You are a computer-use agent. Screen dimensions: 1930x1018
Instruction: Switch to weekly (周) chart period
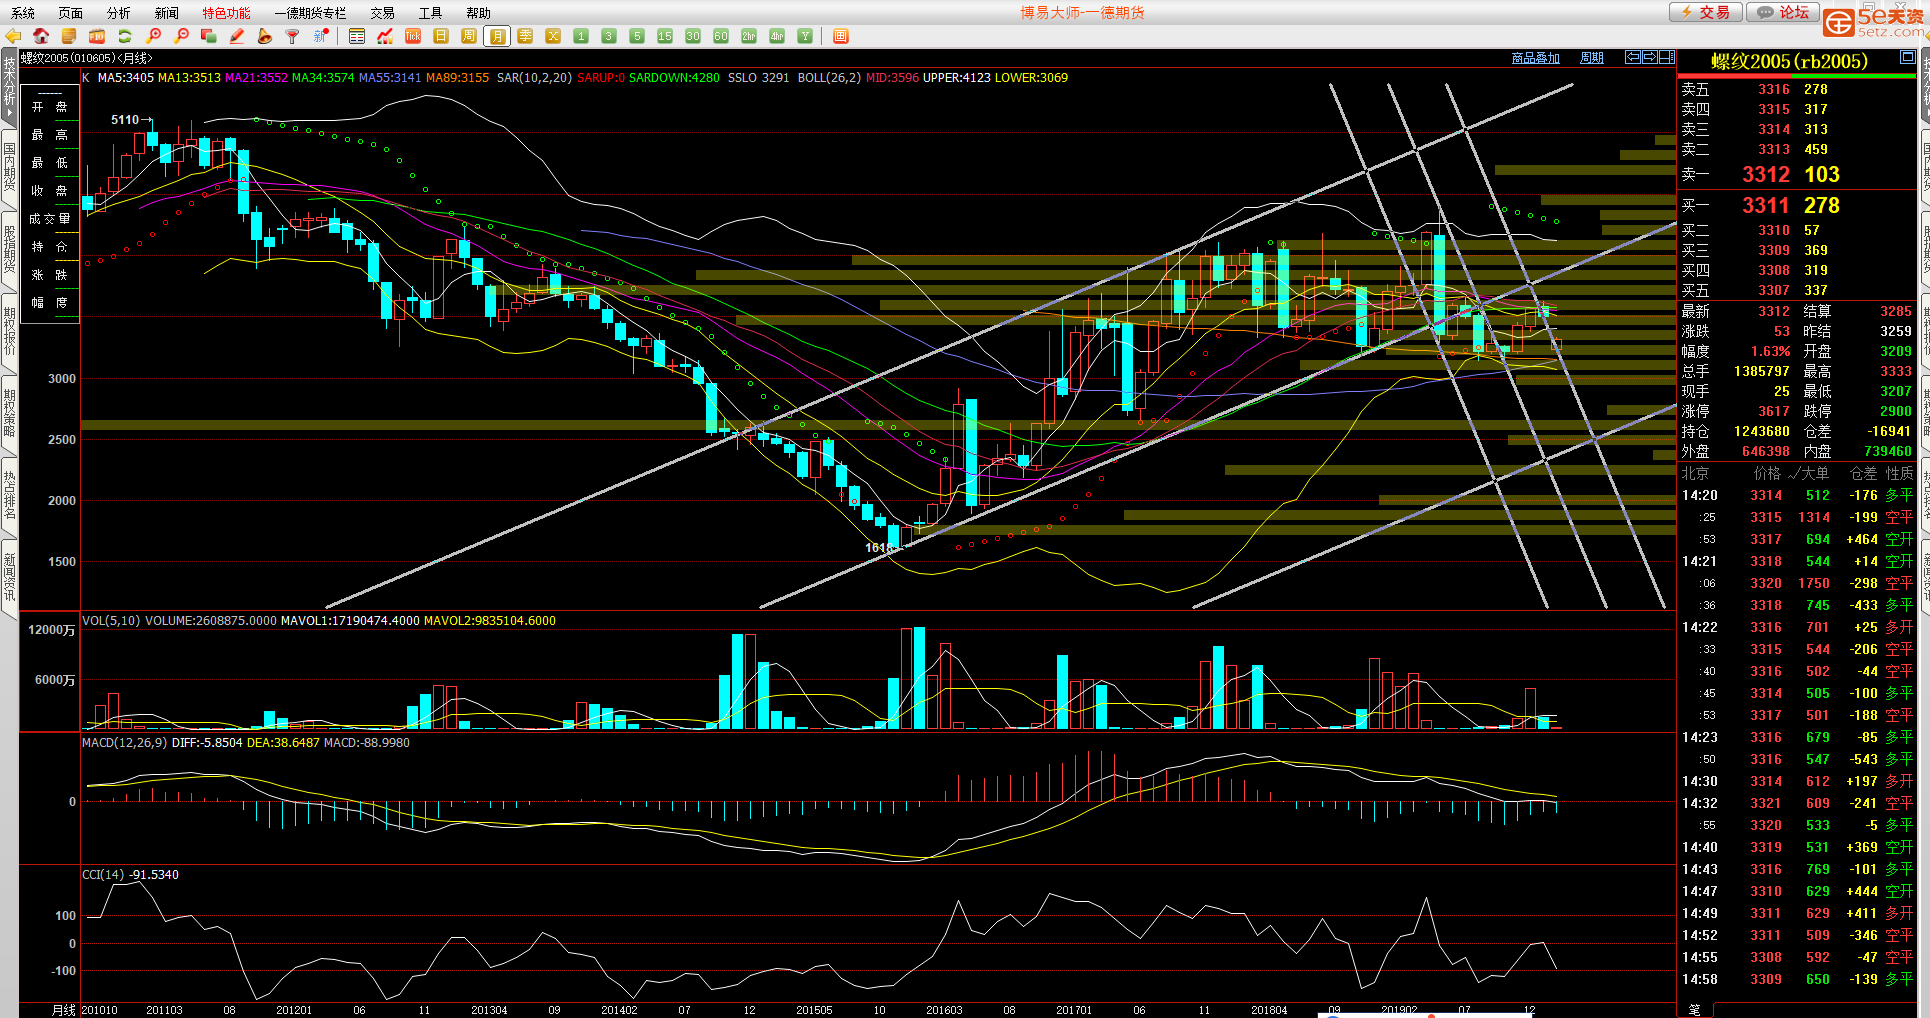coord(469,36)
